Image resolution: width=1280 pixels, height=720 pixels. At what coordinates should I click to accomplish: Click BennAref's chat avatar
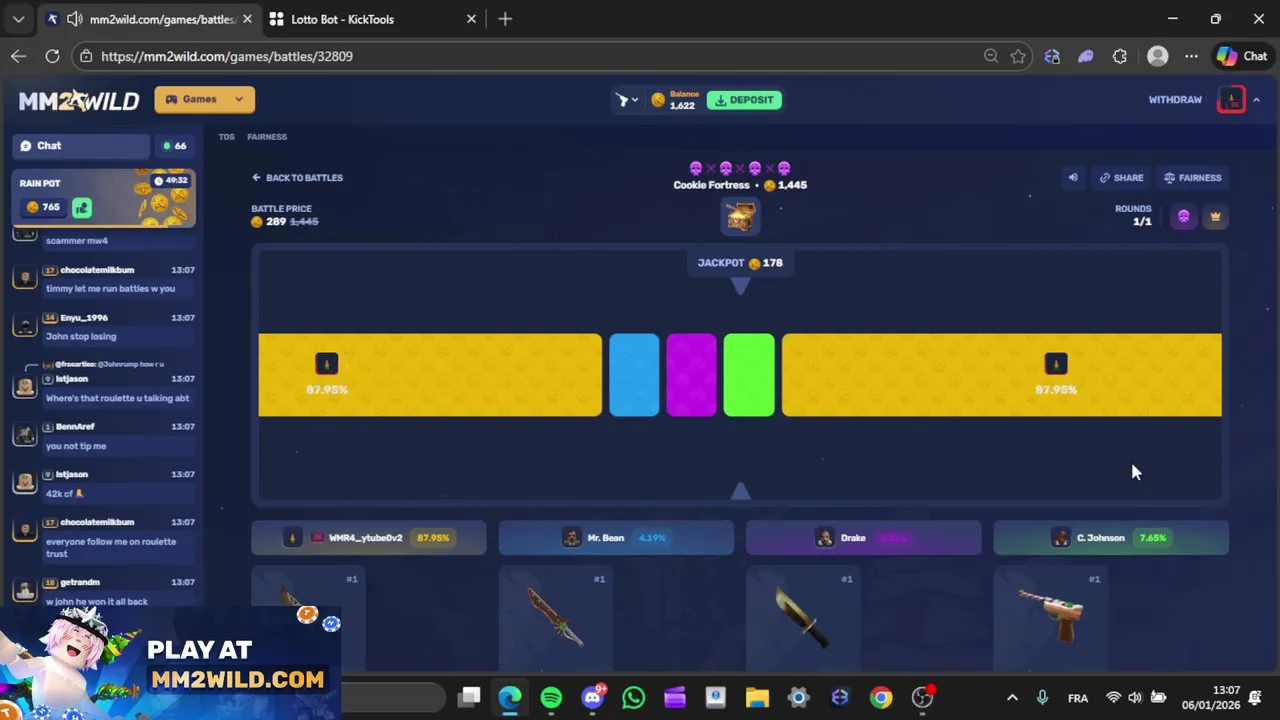[x=26, y=434]
